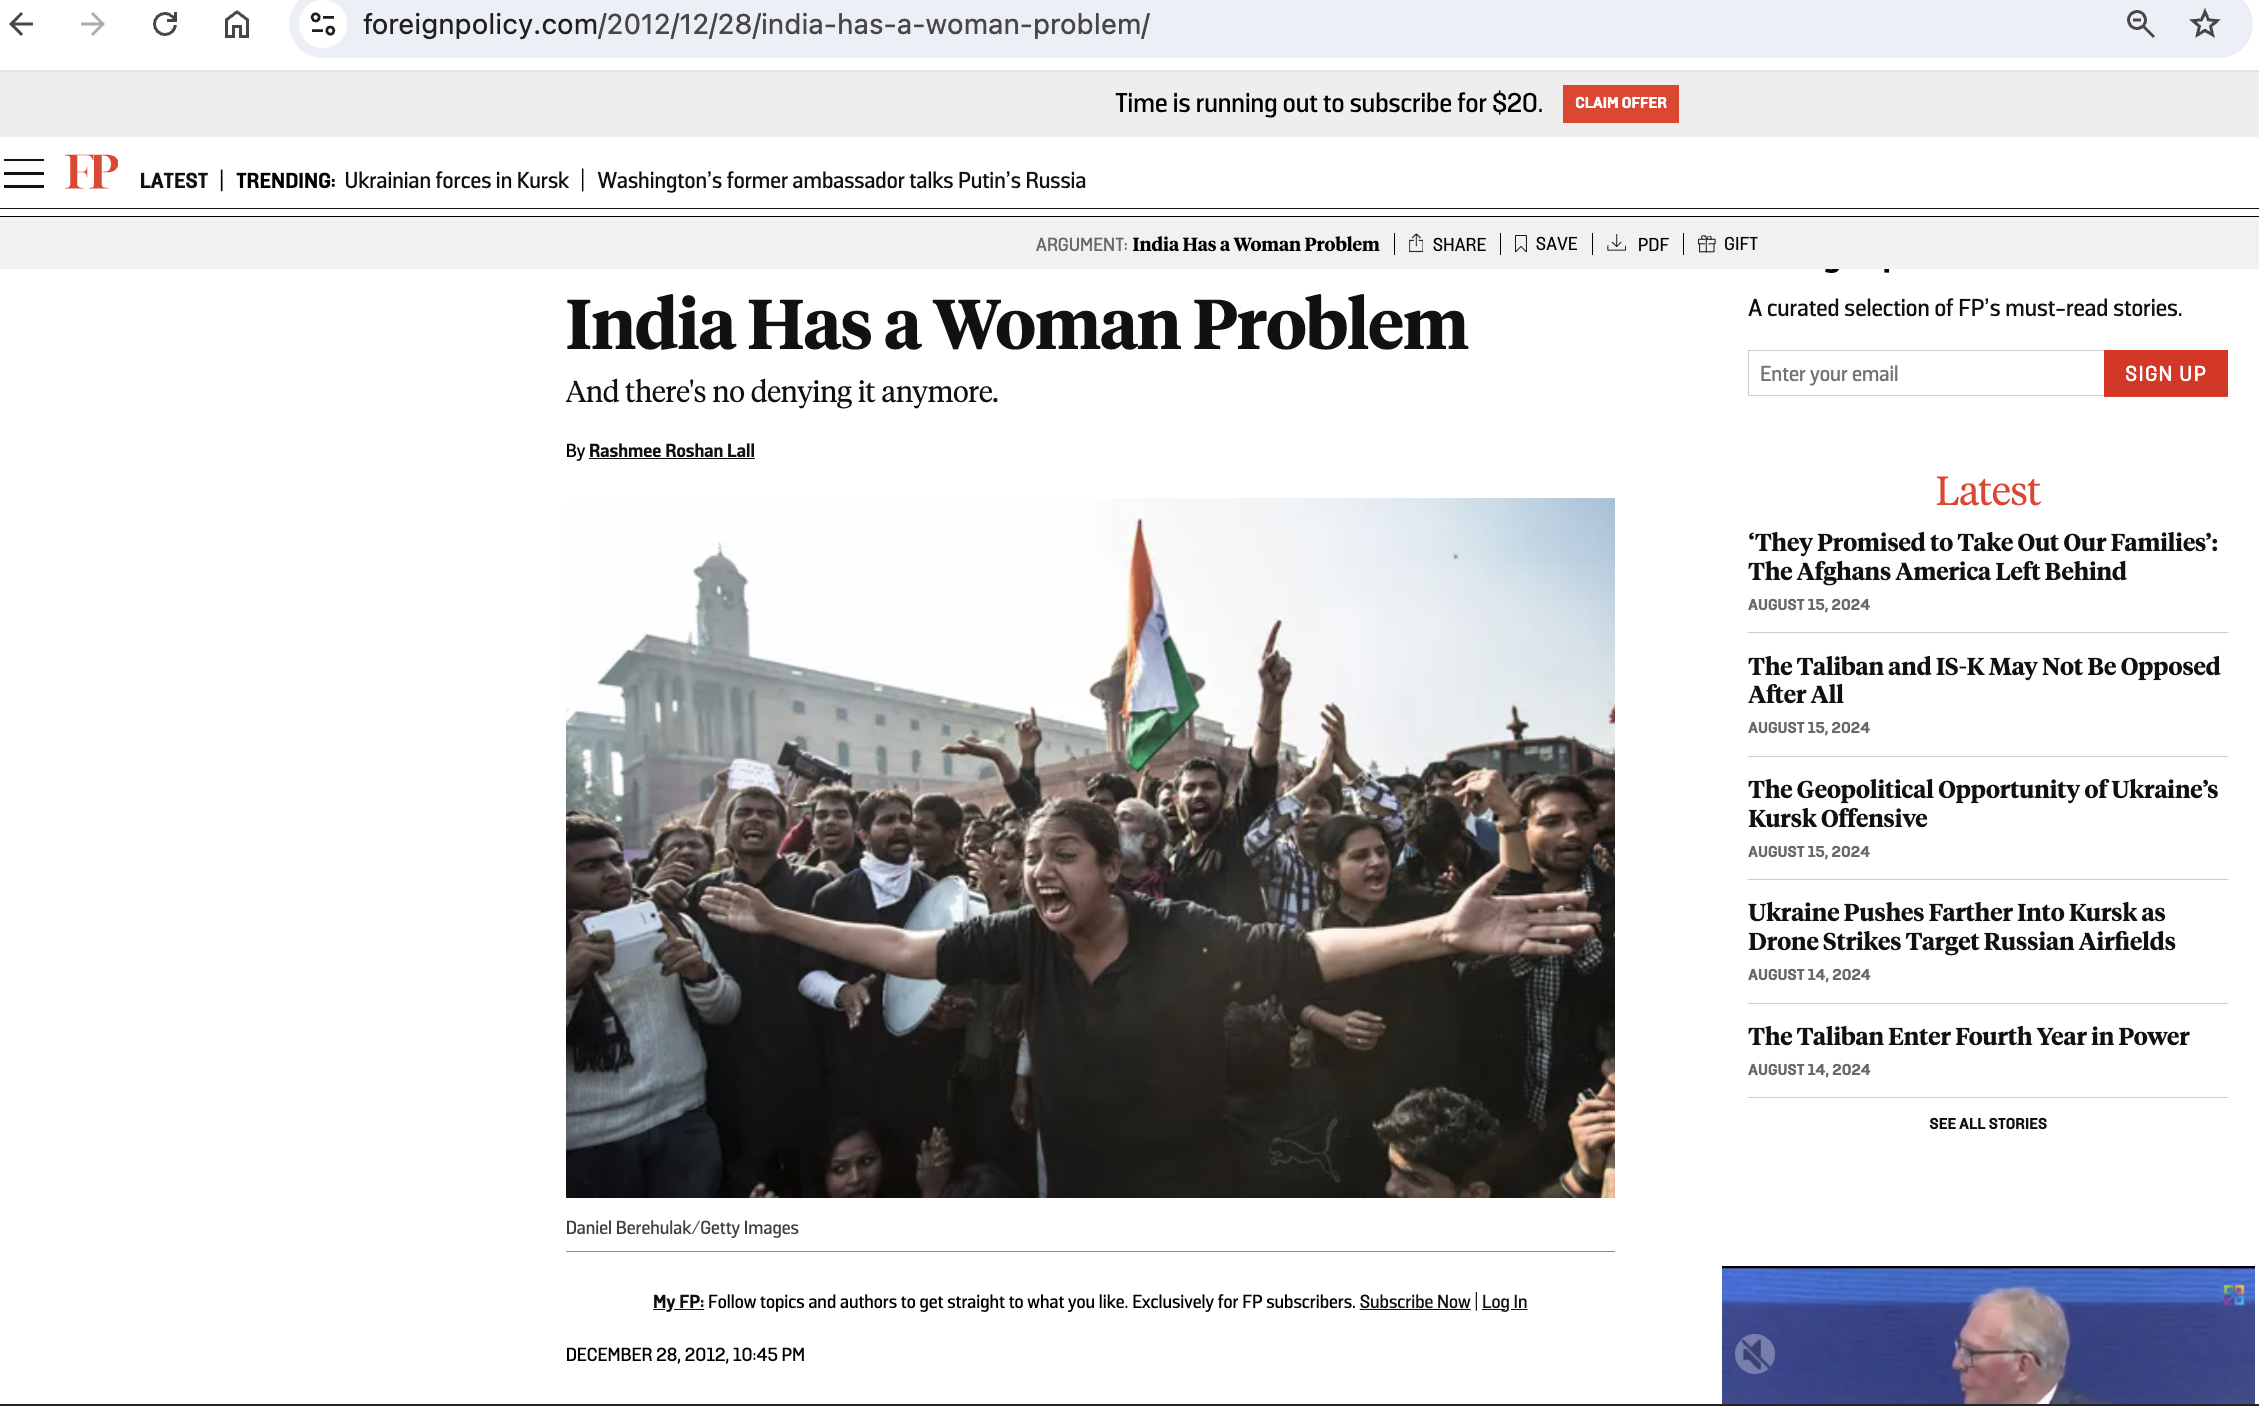The height and width of the screenshot is (1406, 2259).
Task: Bookmark page with star icon
Action: coord(2204,24)
